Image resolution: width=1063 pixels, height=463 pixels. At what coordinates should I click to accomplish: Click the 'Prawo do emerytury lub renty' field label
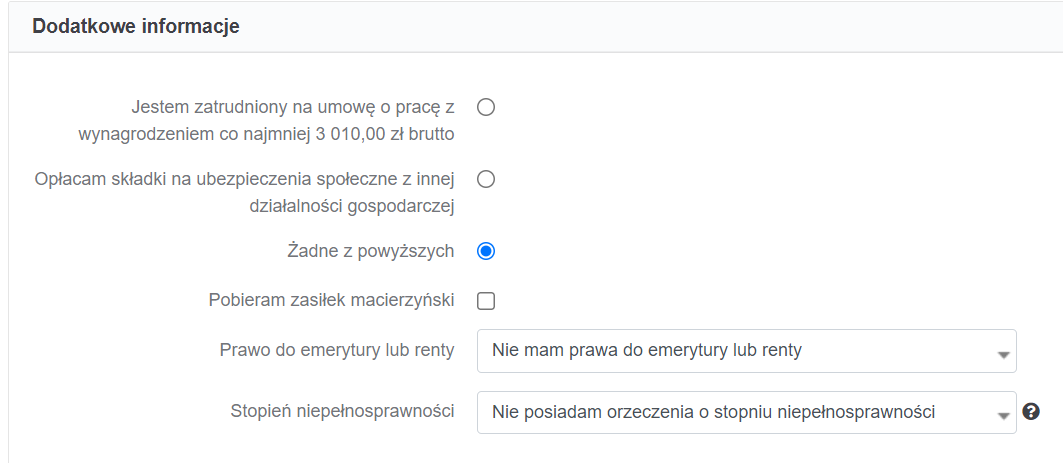coord(337,350)
